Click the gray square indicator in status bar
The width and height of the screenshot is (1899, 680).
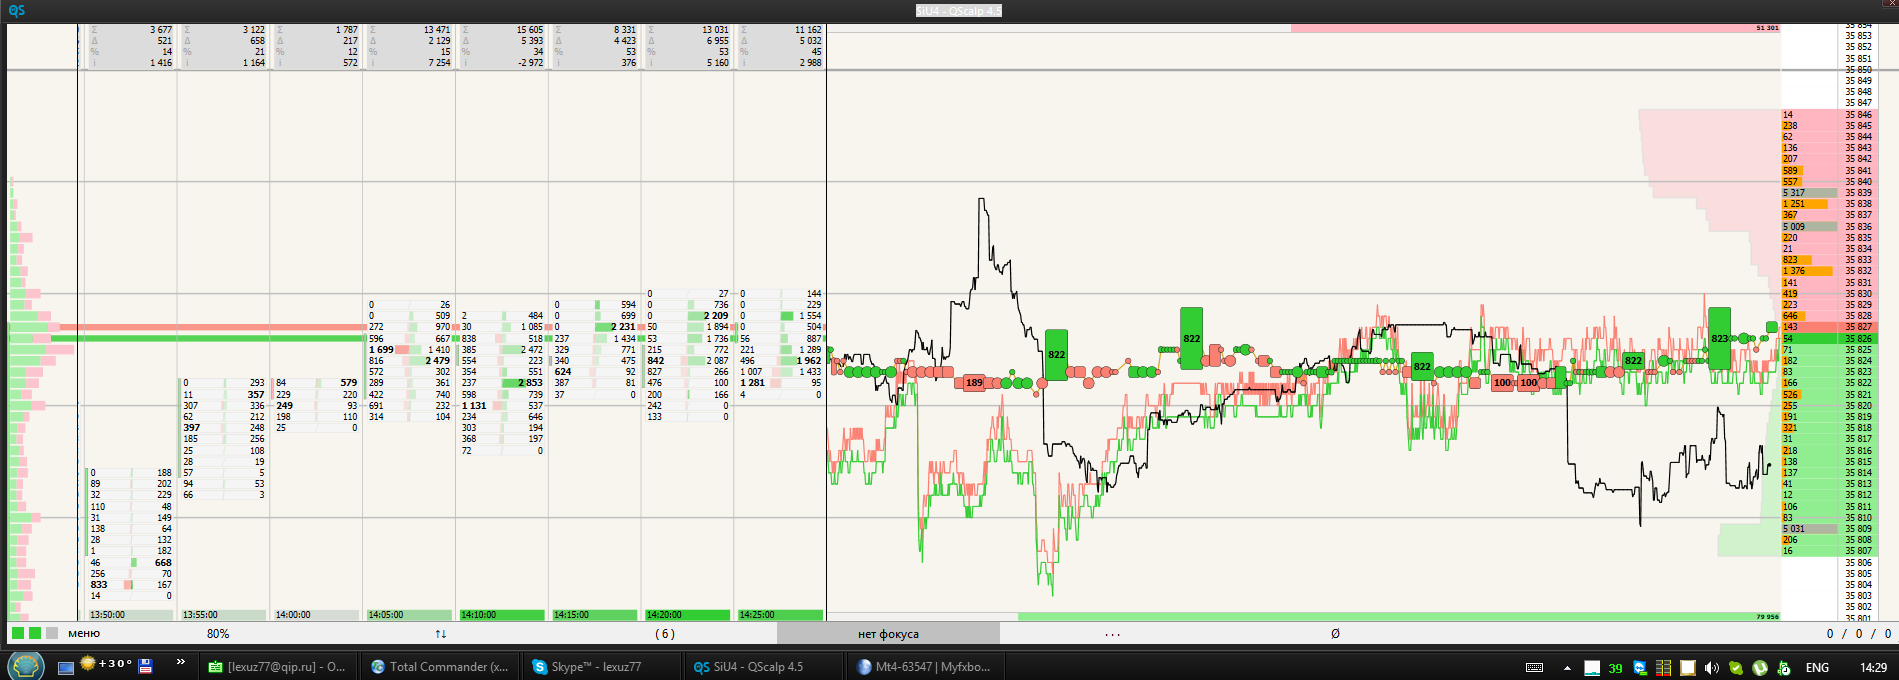(52, 633)
